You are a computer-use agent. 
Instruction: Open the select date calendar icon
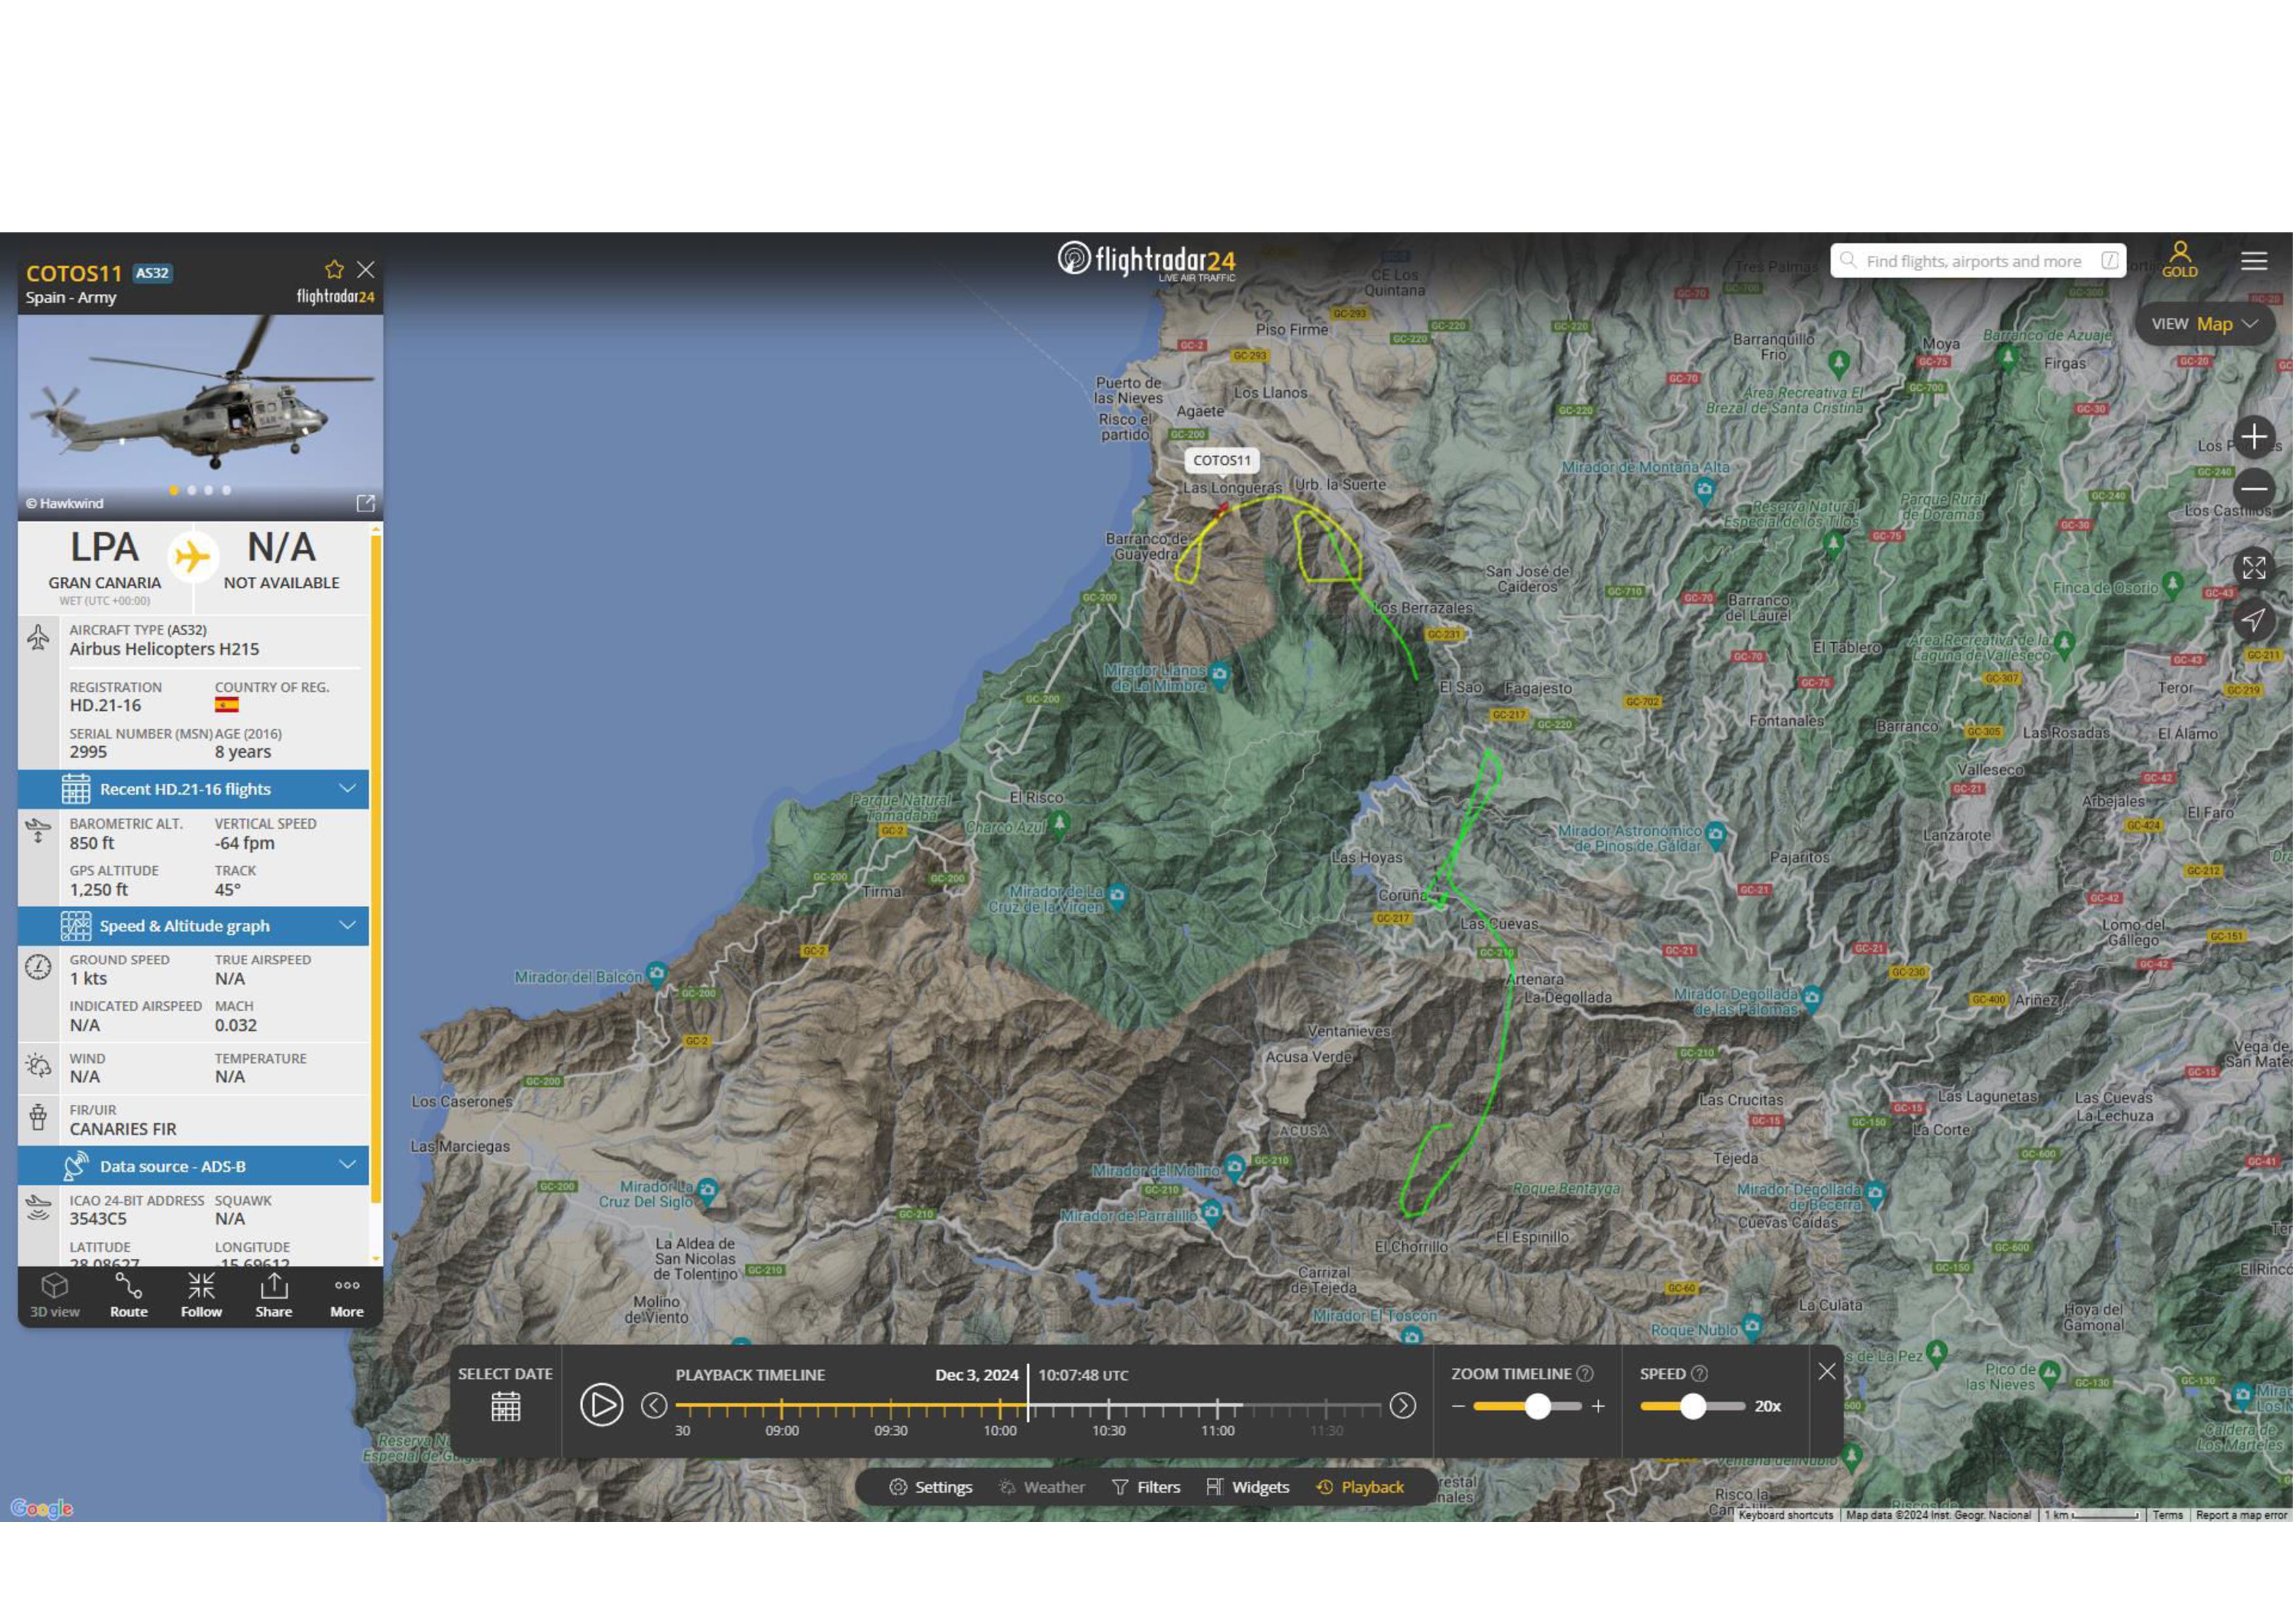tap(505, 1407)
